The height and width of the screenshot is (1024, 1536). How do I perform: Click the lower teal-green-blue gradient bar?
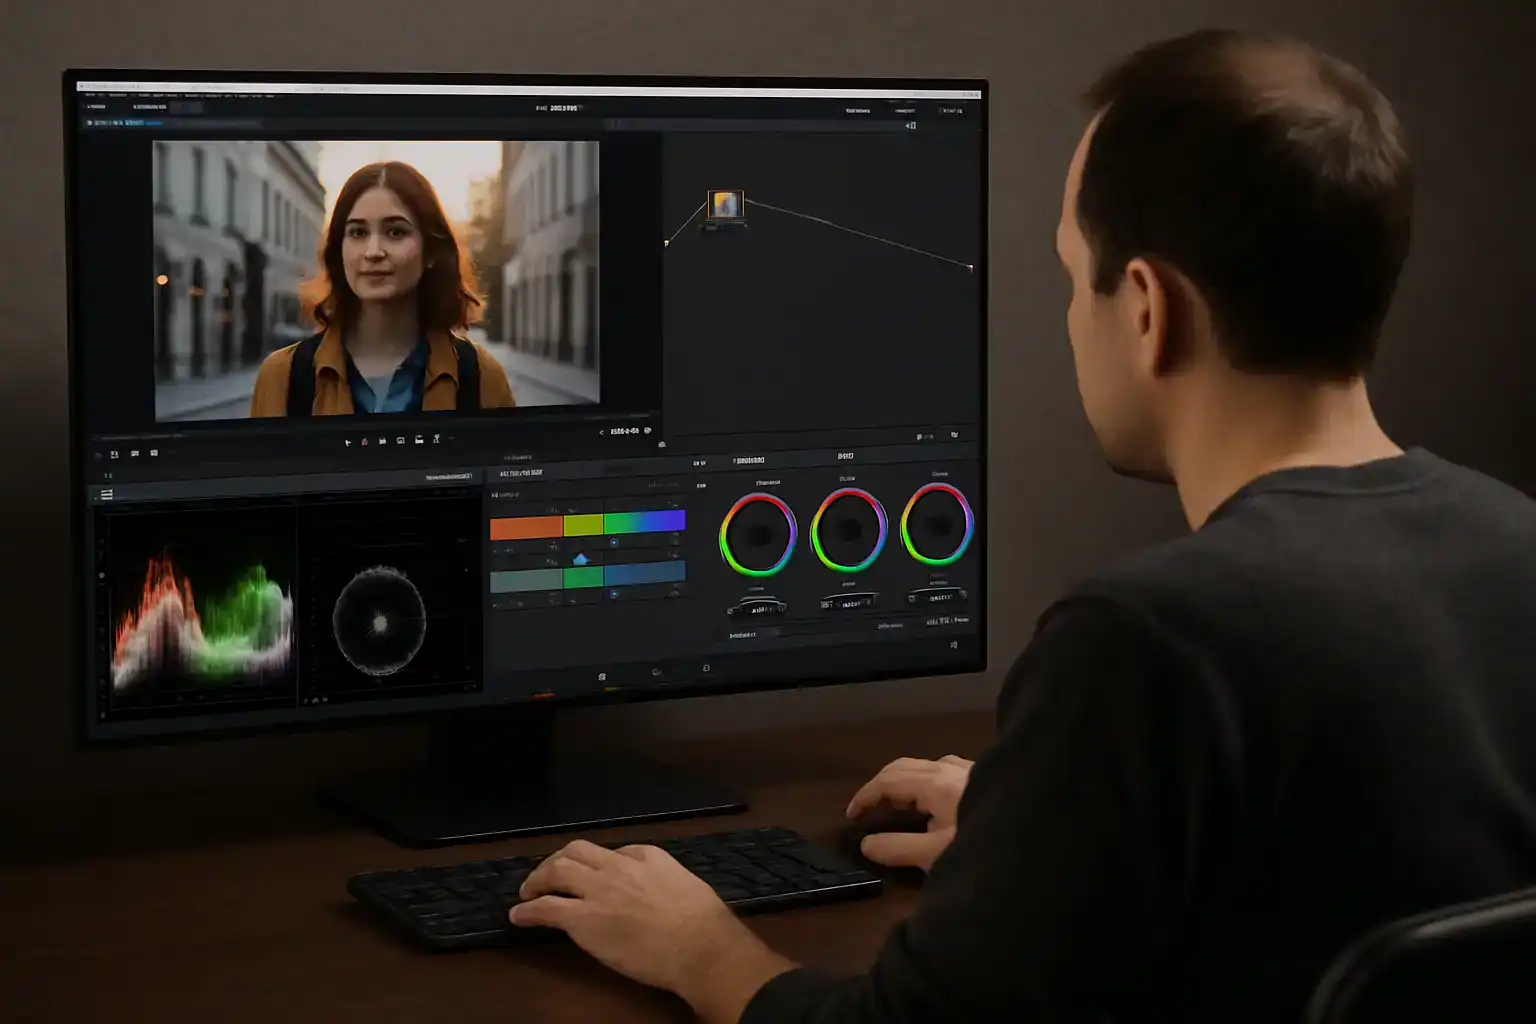coord(587,576)
